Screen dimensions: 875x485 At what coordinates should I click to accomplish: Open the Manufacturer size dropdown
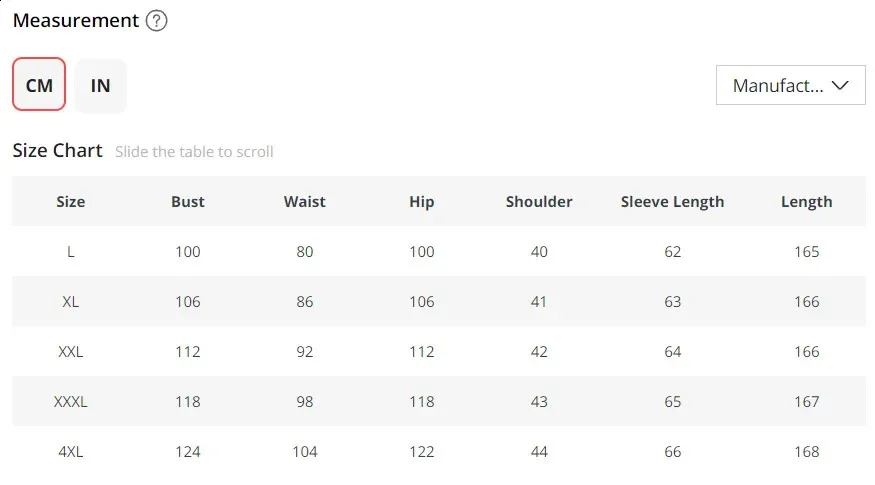(778, 85)
